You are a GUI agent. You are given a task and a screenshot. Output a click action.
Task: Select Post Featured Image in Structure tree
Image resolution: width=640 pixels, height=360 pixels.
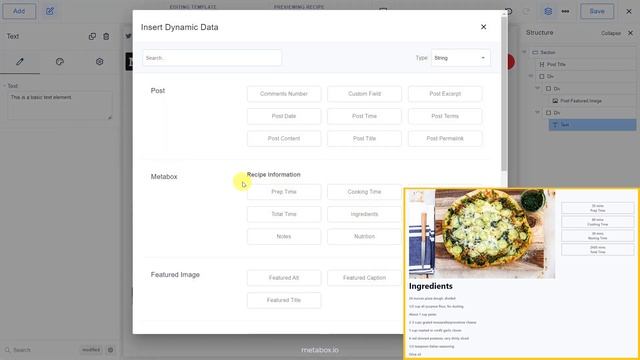pyautogui.click(x=593, y=101)
